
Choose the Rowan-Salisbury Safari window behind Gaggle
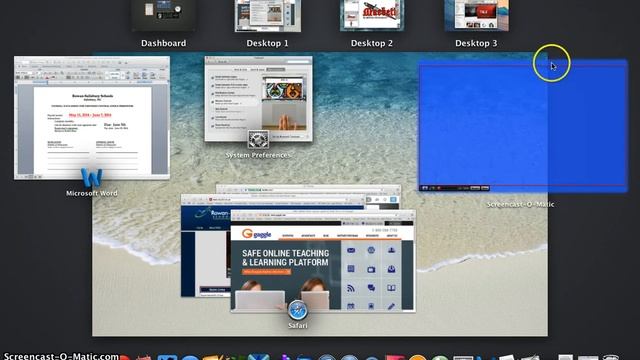(205, 245)
